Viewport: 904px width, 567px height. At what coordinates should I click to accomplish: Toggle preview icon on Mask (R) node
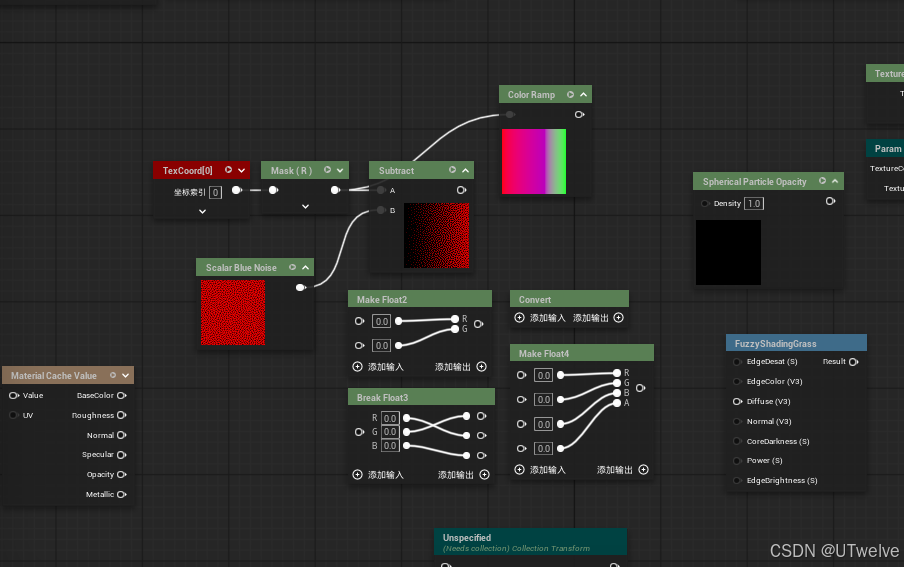(327, 170)
